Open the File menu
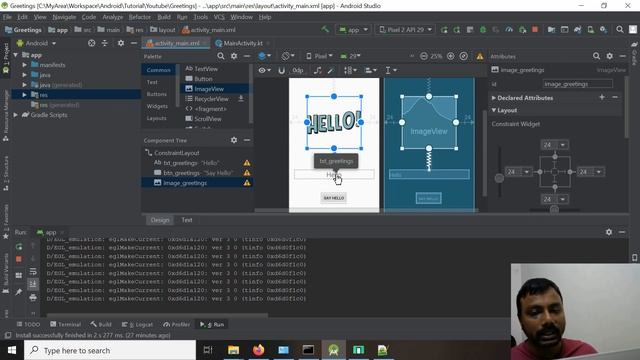Image resolution: width=640 pixels, height=360 pixels. click(7, 17)
